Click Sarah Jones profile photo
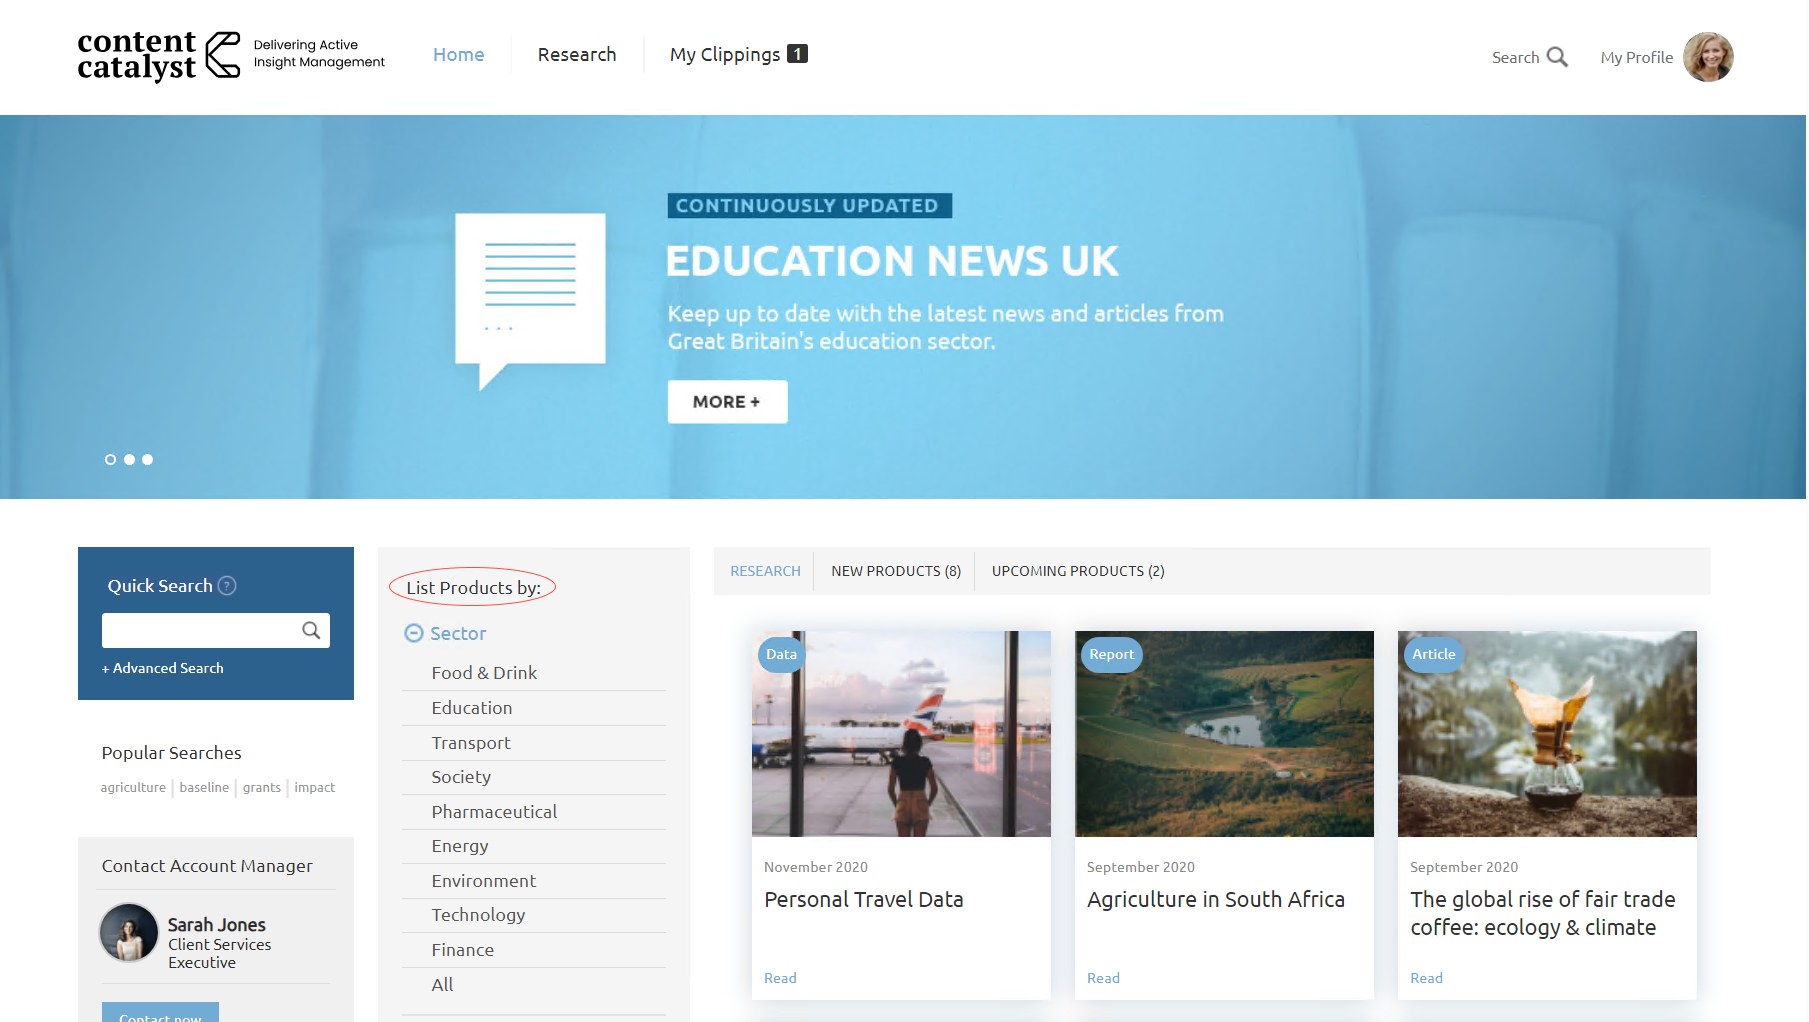Screen dimensions: 1809x1022 129,932
